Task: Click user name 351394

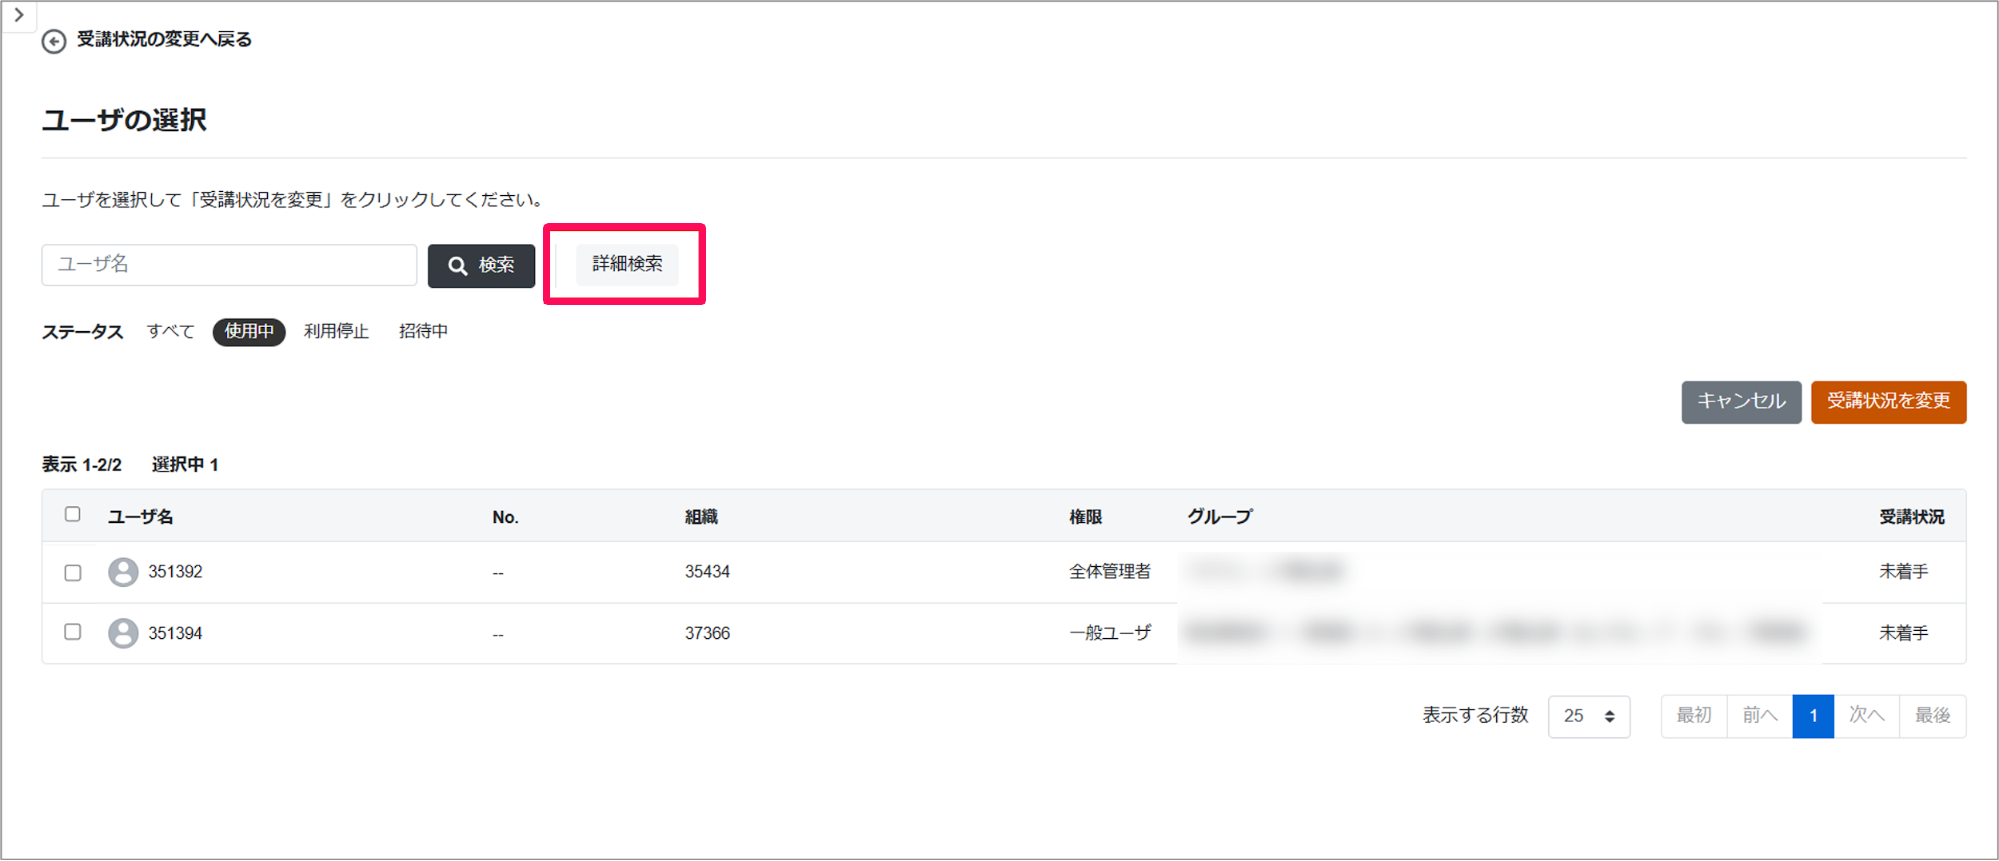Action: (175, 634)
